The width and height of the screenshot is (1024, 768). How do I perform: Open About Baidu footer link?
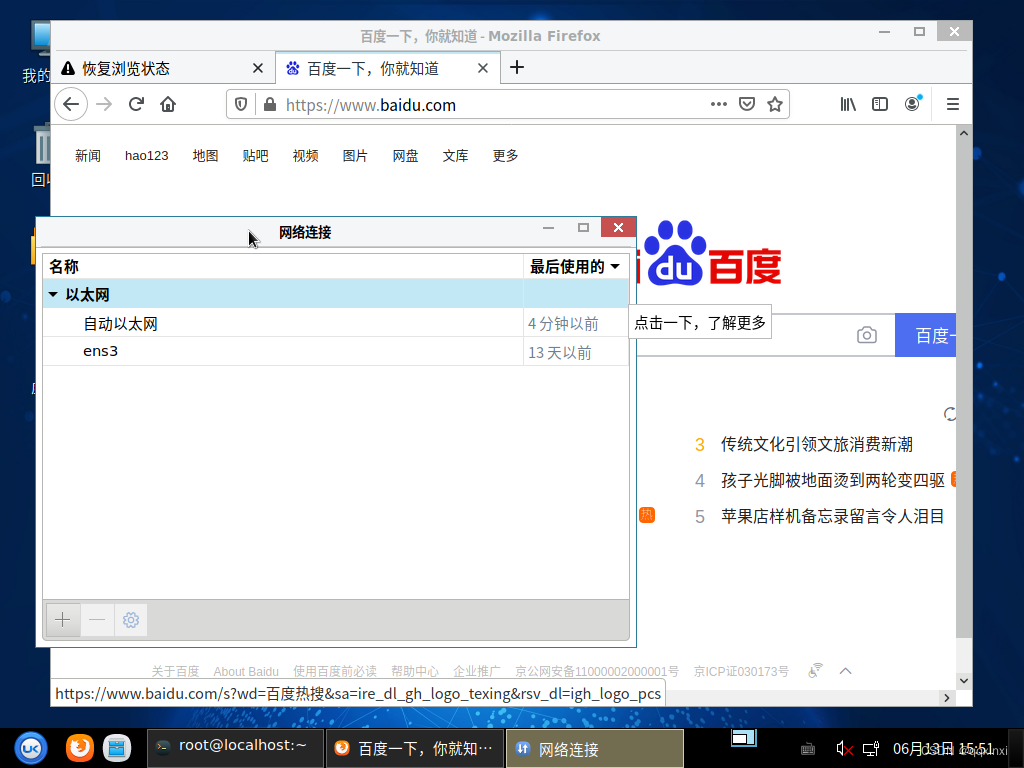coord(246,671)
